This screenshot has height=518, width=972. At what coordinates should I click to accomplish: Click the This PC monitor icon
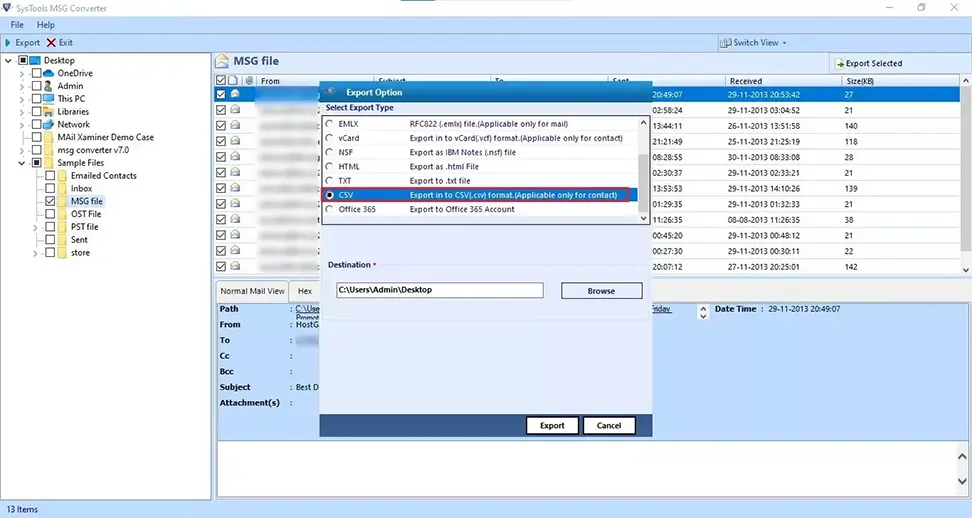pyautogui.click(x=49, y=99)
